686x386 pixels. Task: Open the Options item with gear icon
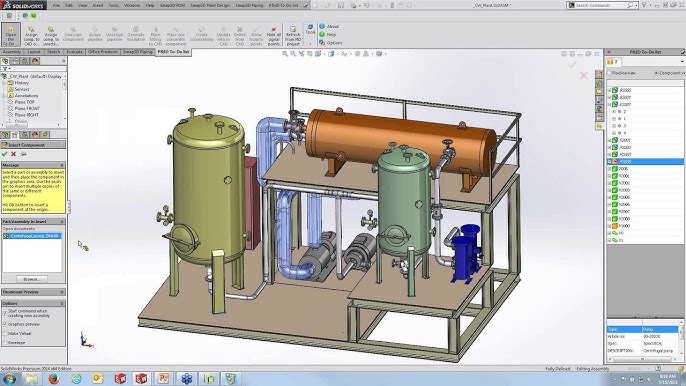(x=331, y=43)
